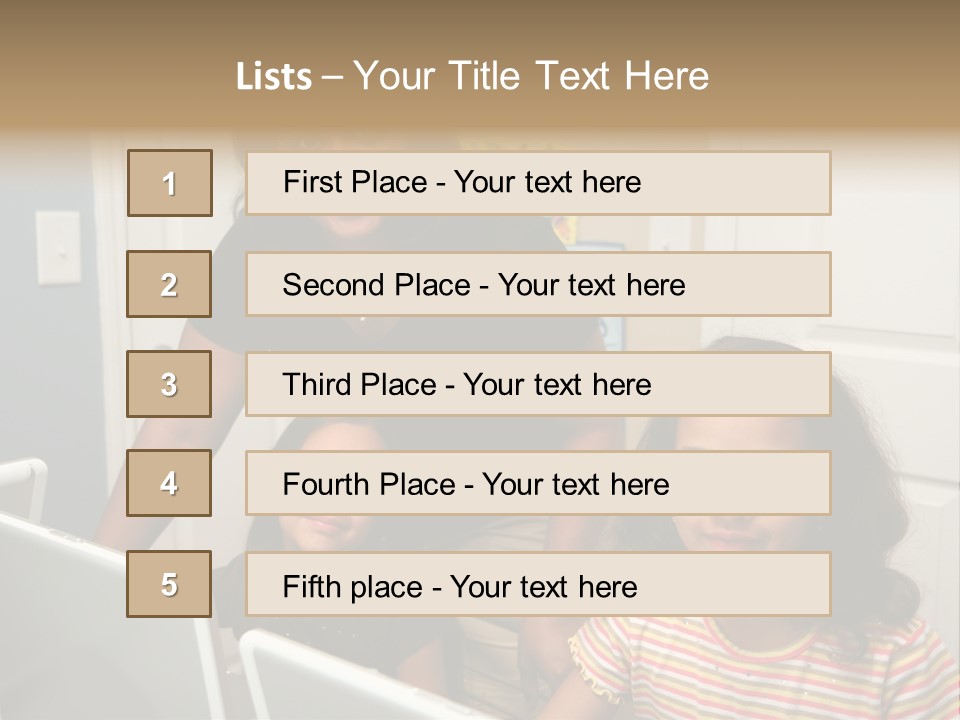Select the Third Place text bar
The height and width of the screenshot is (720, 960).
[538, 384]
